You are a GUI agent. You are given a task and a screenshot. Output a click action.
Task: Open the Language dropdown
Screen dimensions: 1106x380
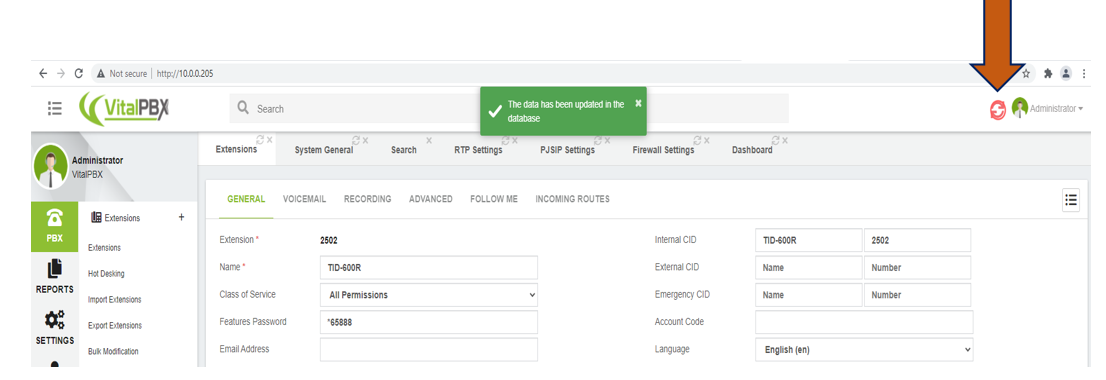[864, 350]
